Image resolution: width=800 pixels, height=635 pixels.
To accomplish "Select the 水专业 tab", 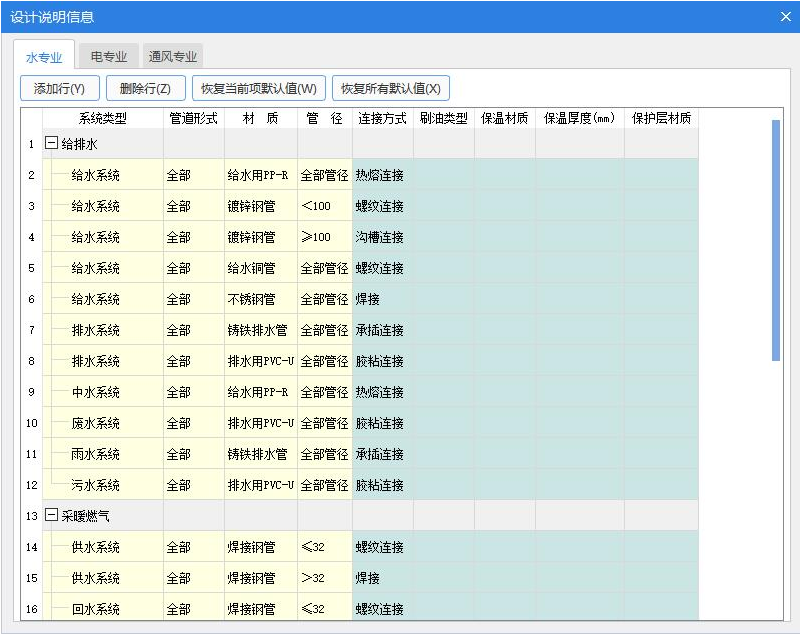I will pos(44,57).
